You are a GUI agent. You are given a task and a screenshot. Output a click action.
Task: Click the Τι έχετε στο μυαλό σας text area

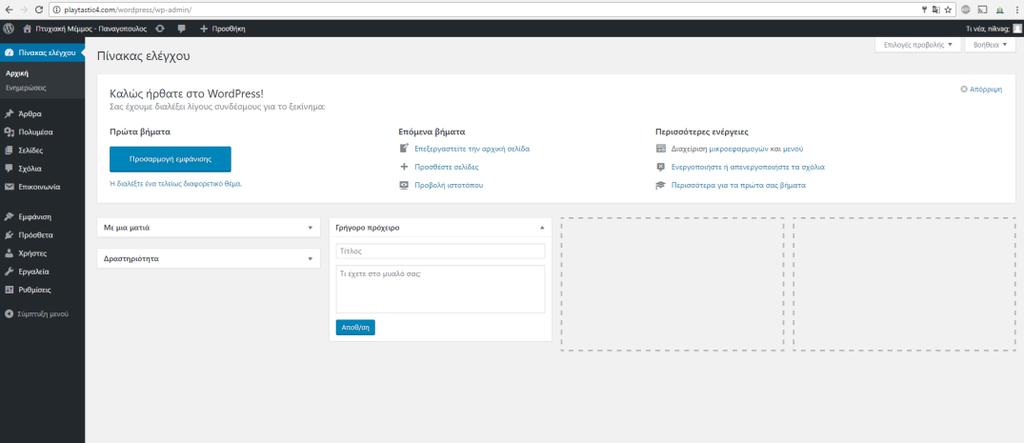tap(440, 289)
